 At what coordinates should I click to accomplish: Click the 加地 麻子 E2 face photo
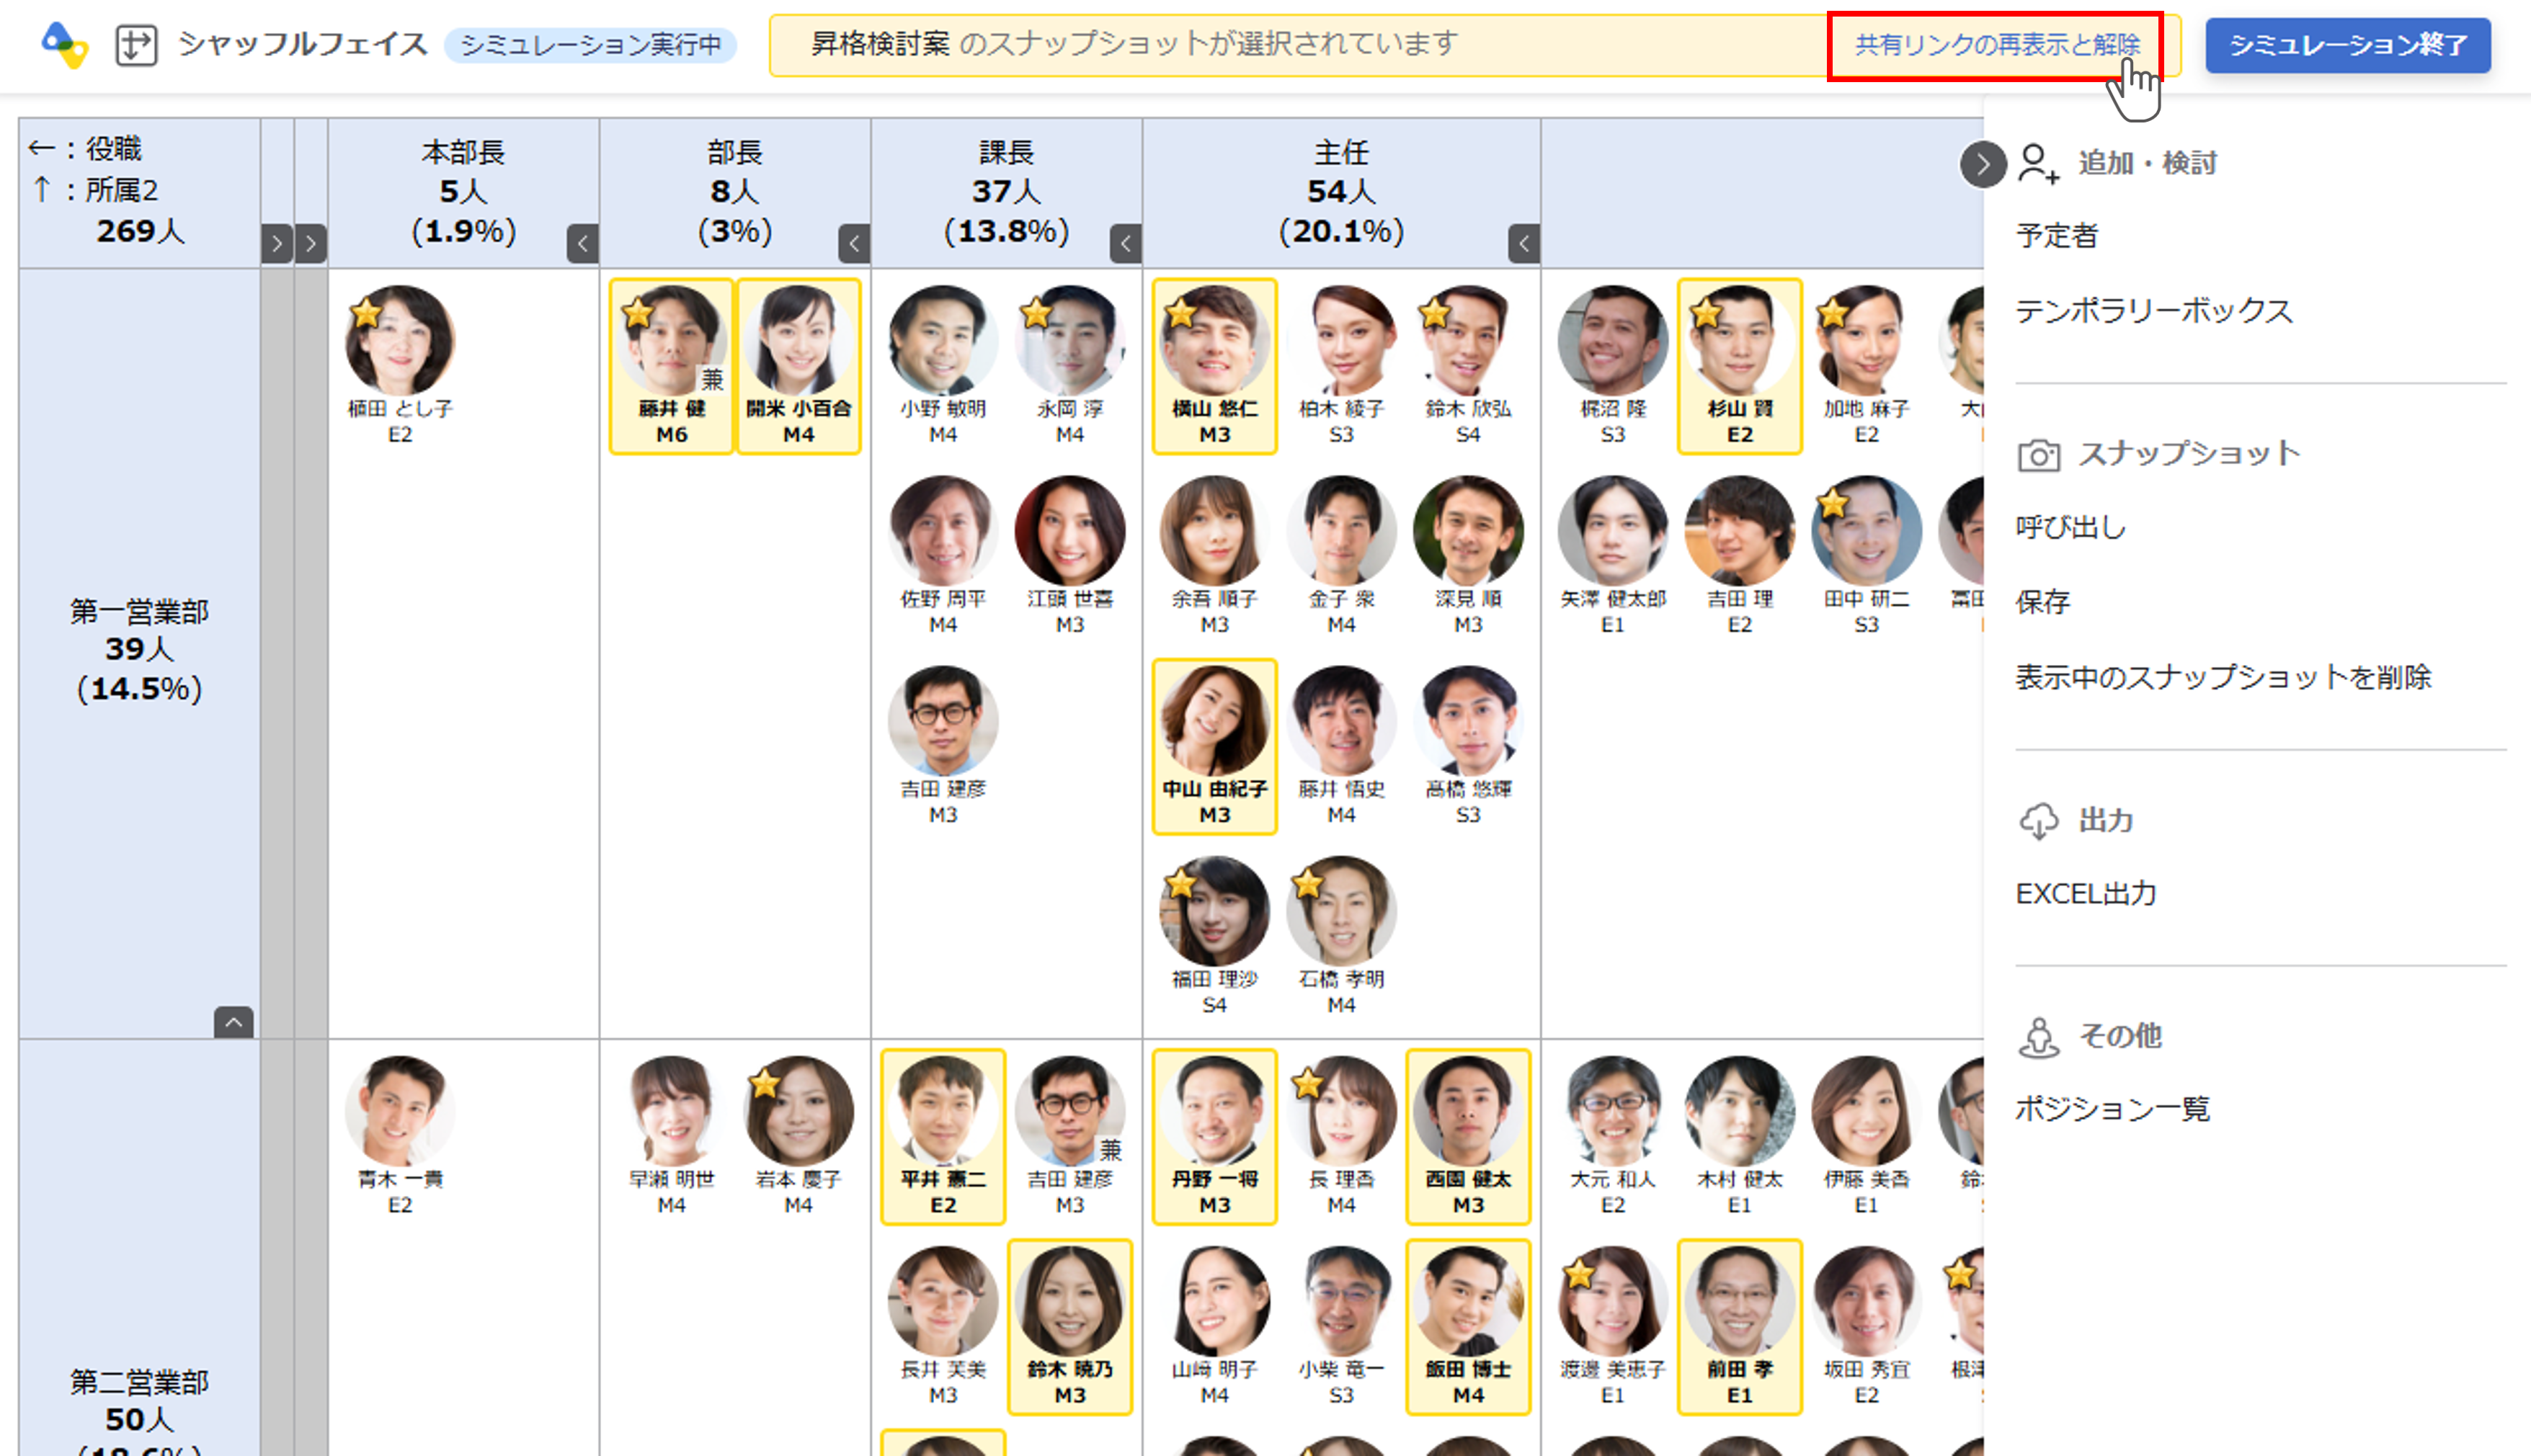click(1866, 340)
